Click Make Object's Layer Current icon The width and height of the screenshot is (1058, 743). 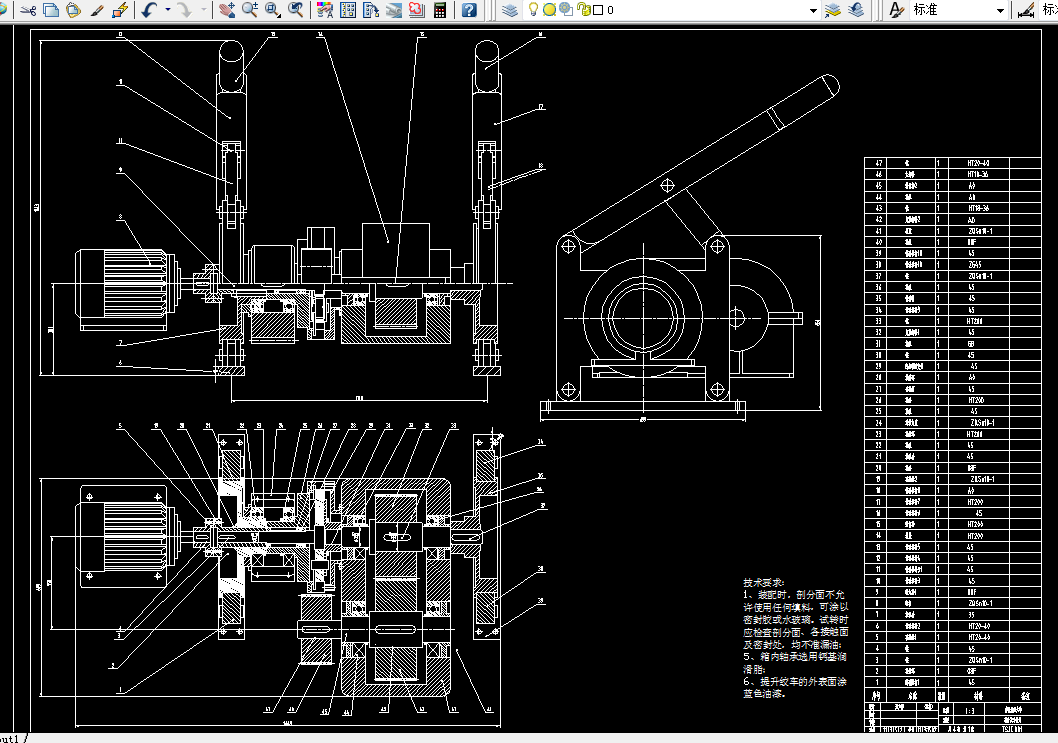click(833, 10)
